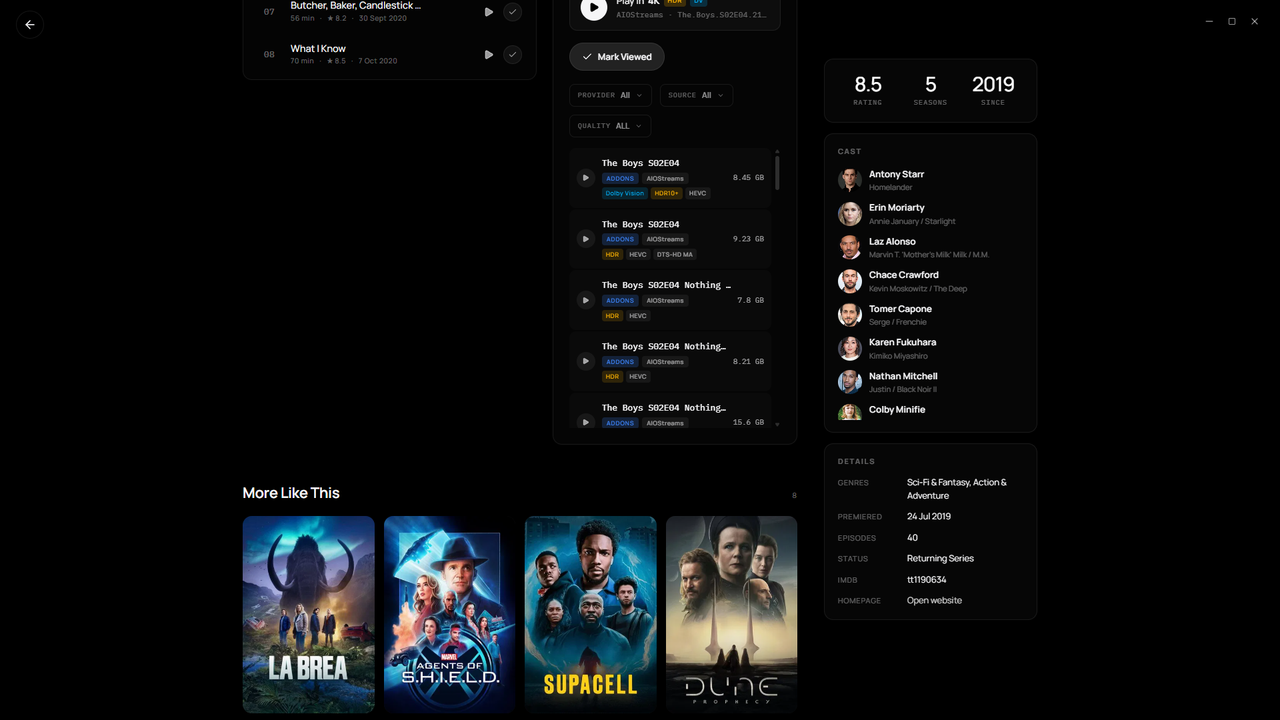Select the DTS-HD MA tag

click(x=675, y=255)
